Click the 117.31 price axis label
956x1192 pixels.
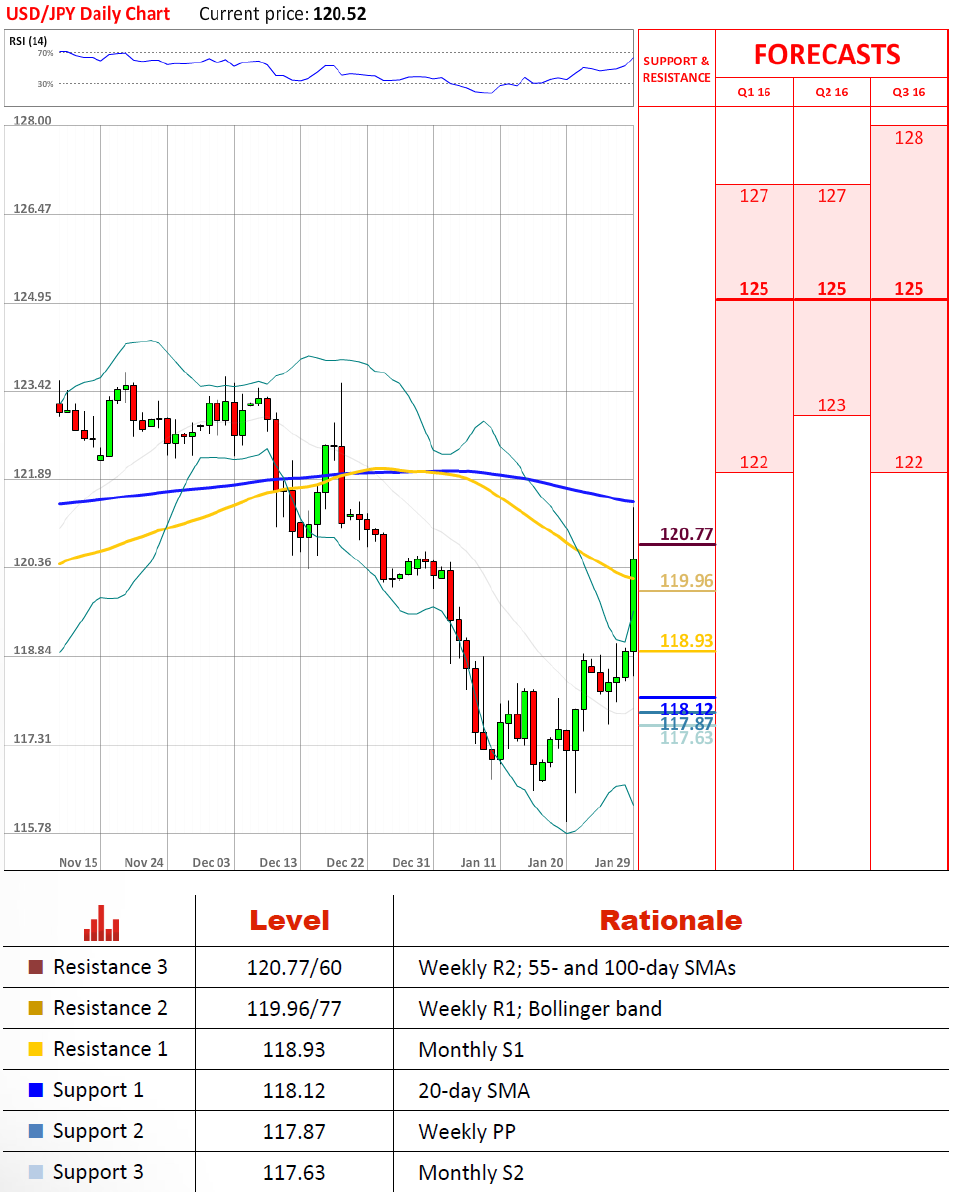(x=33, y=738)
